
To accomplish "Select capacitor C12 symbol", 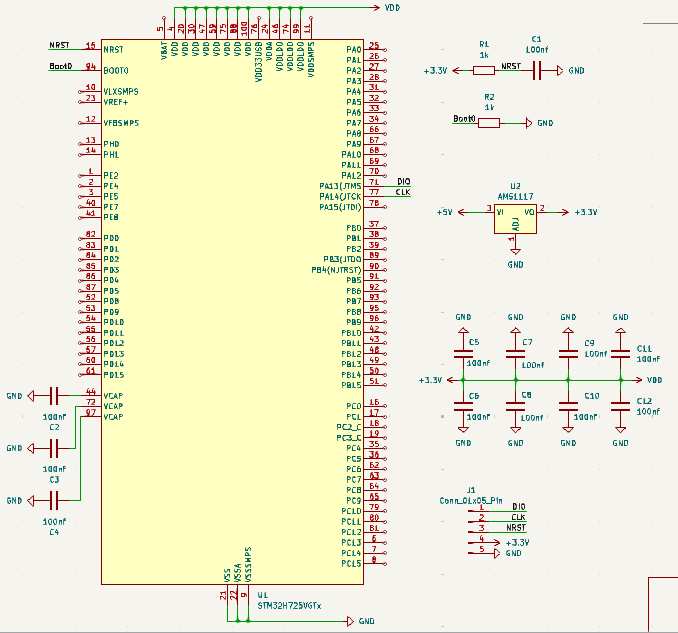I will 620,406.
